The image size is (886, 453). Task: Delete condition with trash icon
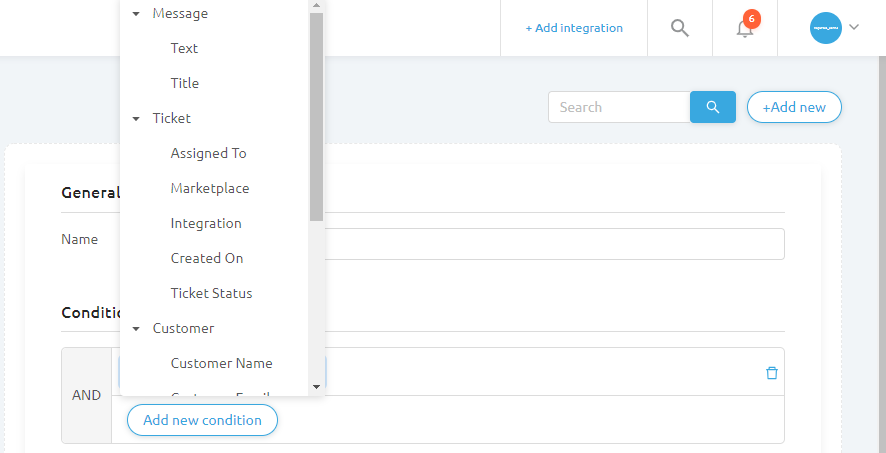(x=771, y=373)
